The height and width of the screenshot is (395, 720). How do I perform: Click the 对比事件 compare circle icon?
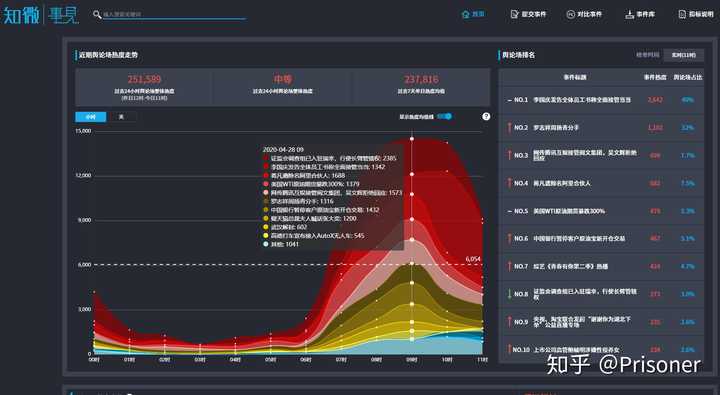click(x=570, y=15)
